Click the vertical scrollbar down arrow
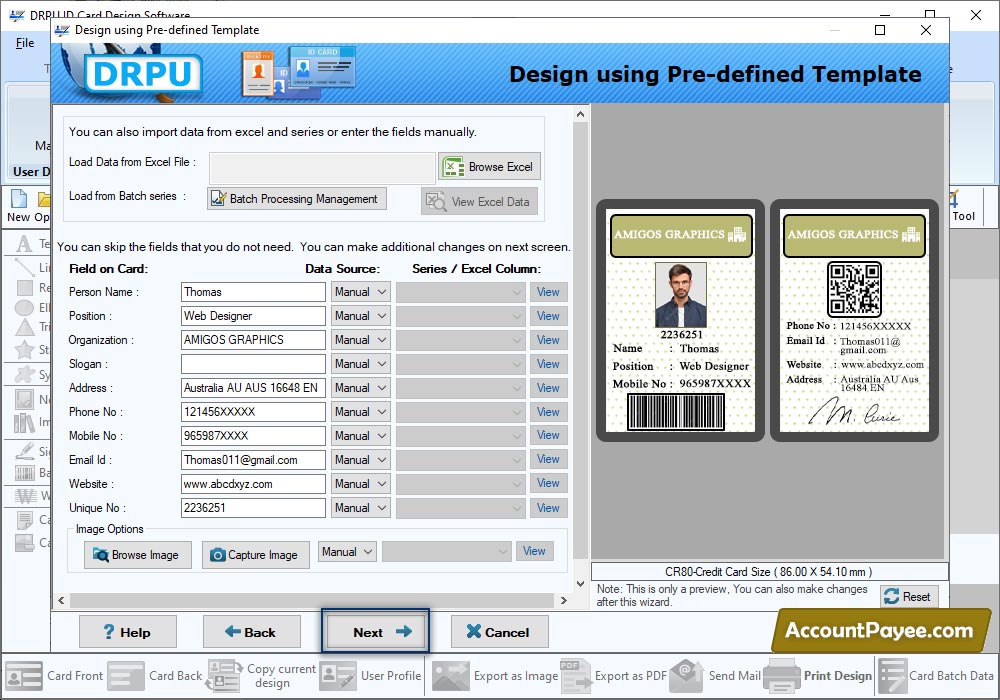This screenshot has height=700, width=1000. tap(580, 583)
